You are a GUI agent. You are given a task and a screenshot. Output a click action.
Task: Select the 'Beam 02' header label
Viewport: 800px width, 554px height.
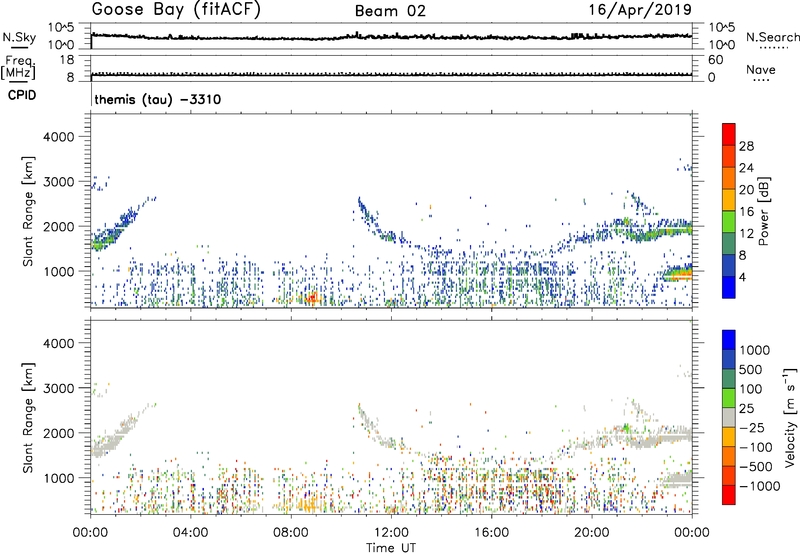pos(390,11)
